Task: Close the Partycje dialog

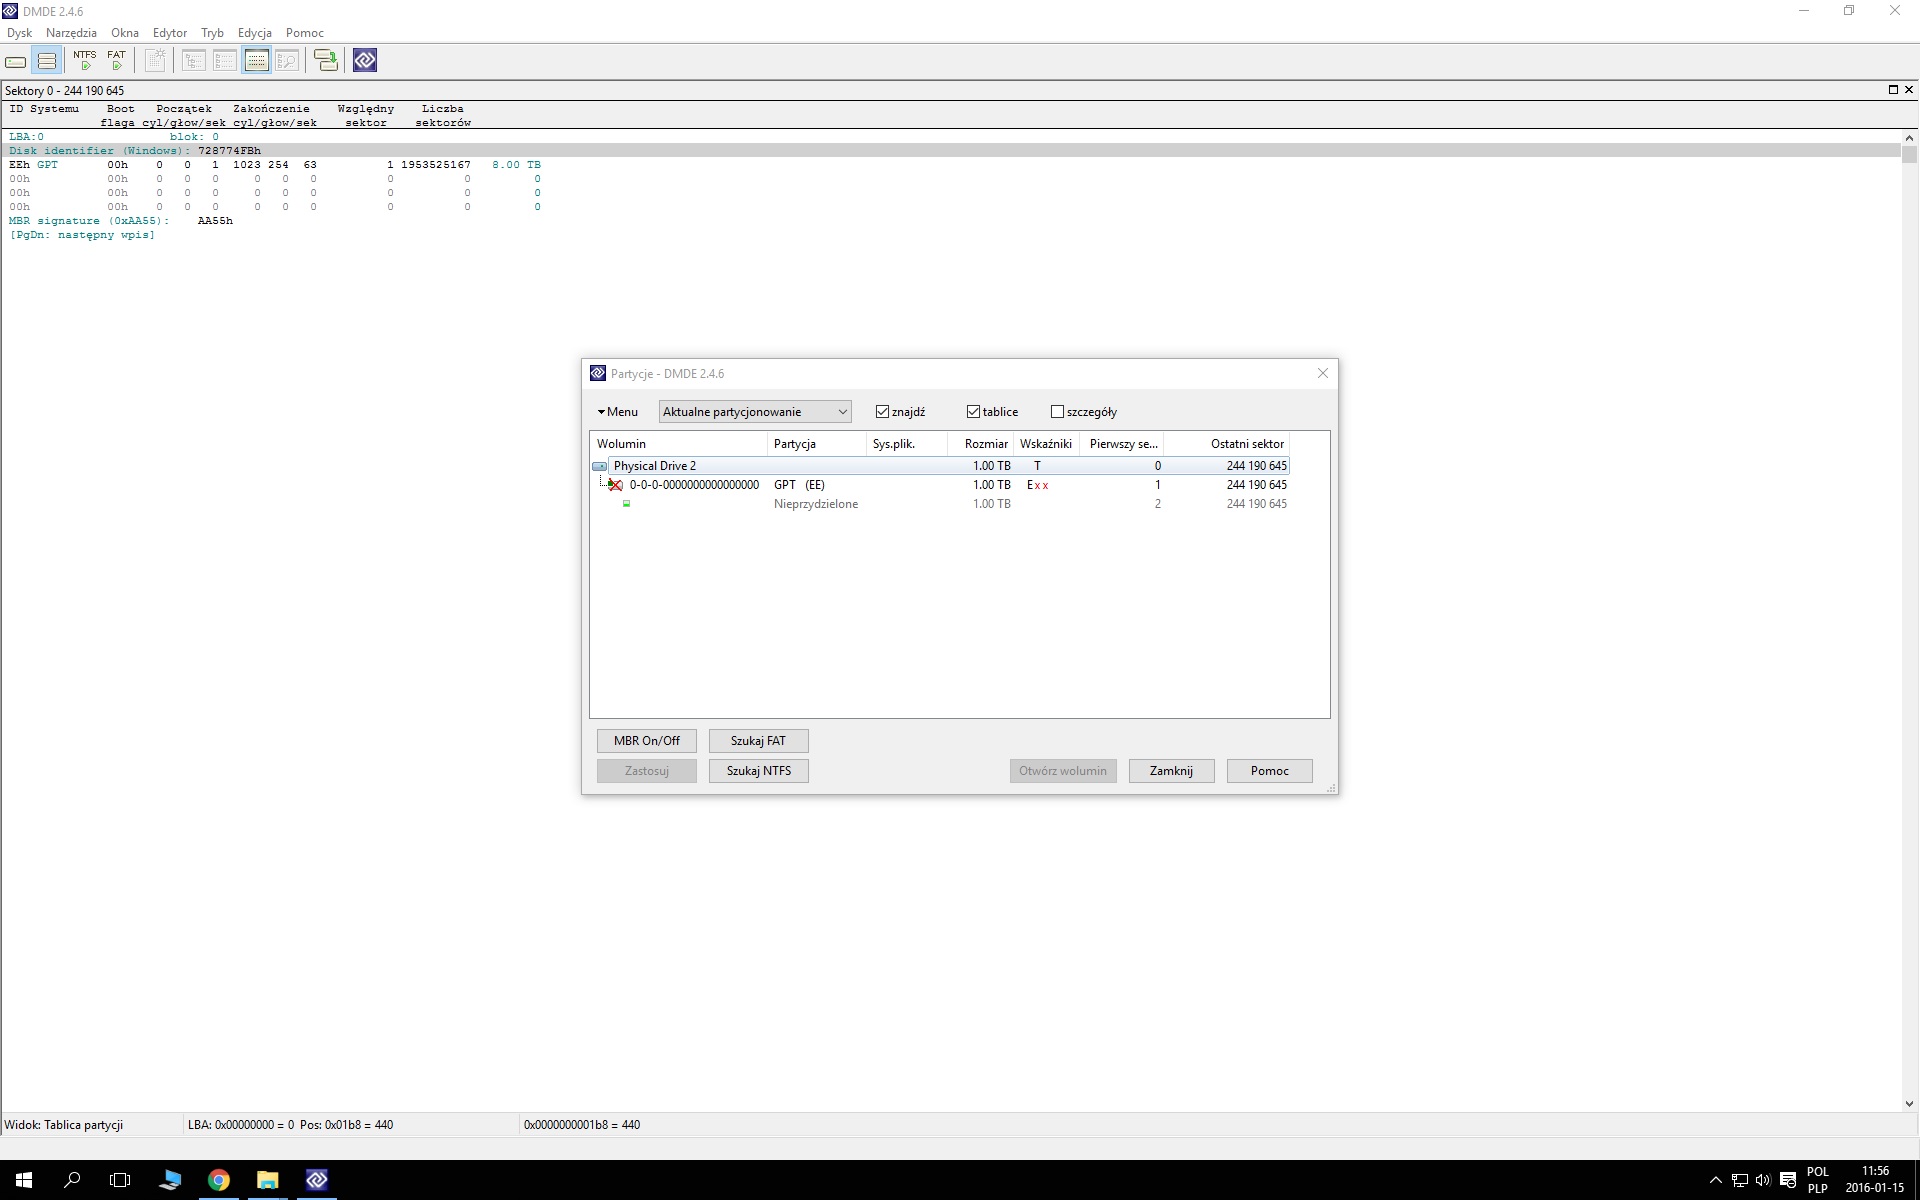Action: tap(1323, 373)
